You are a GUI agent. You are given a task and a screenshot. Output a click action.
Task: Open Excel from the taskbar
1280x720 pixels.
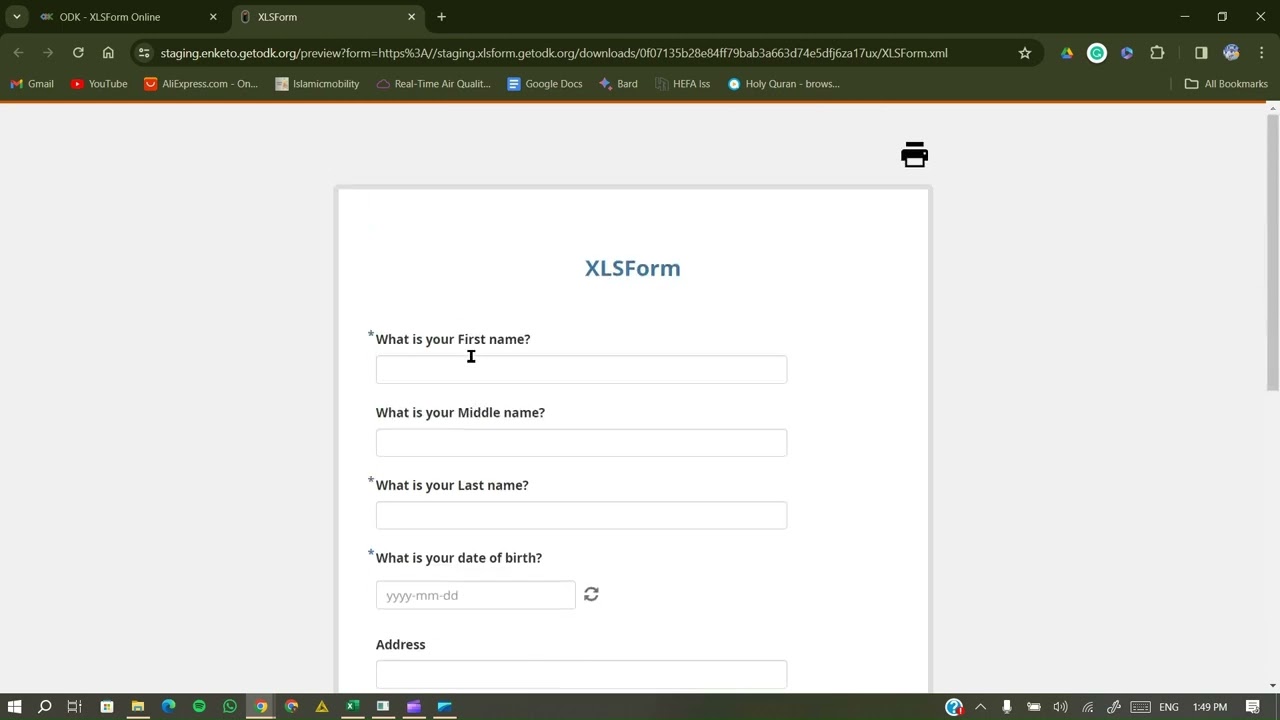pos(352,707)
